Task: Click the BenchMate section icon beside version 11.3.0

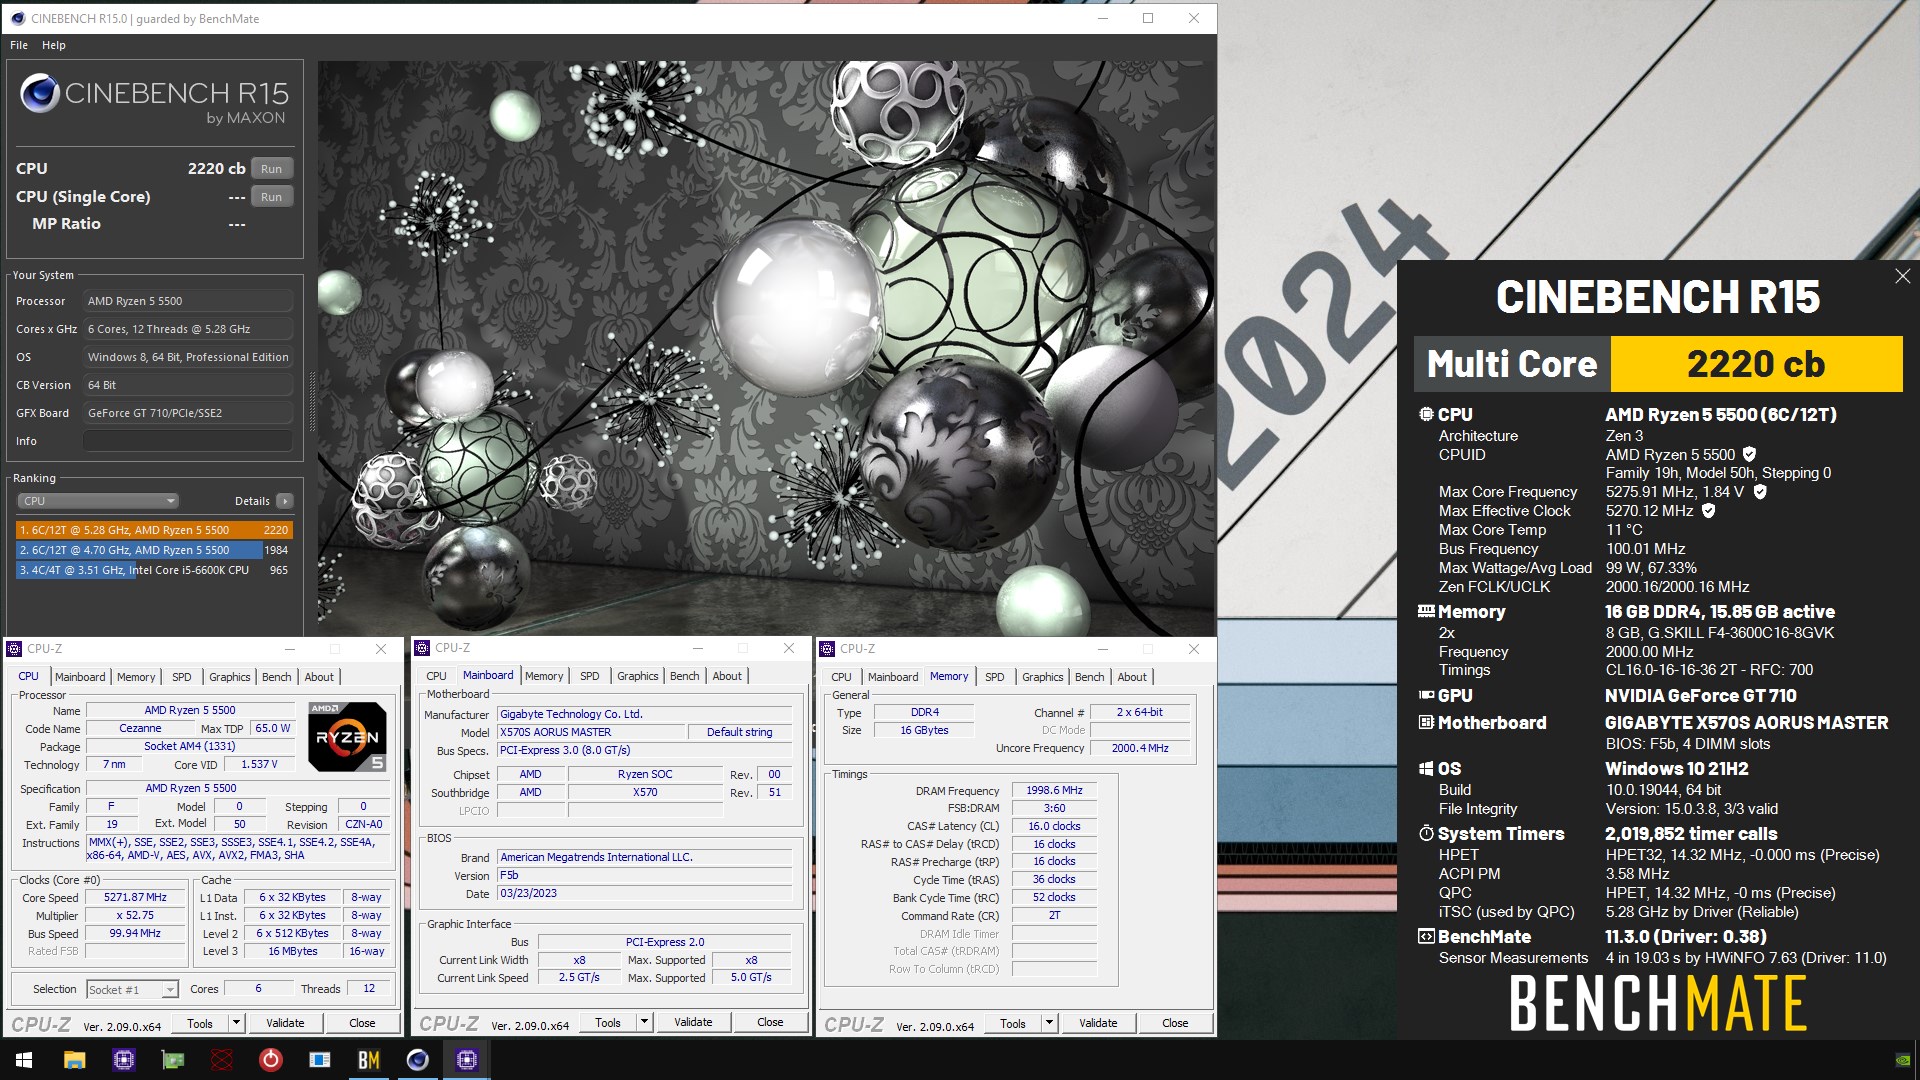Action: tap(1426, 936)
